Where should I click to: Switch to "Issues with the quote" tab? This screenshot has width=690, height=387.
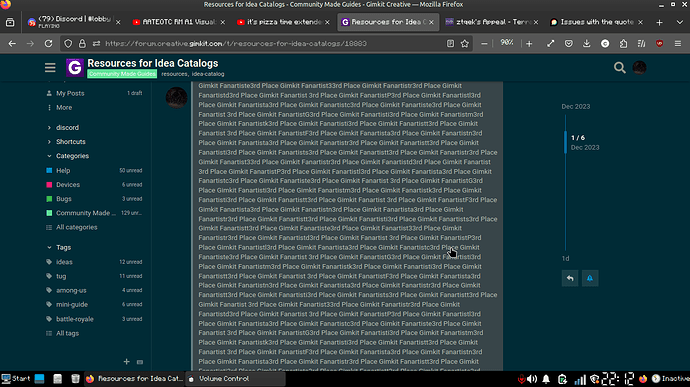596,22
